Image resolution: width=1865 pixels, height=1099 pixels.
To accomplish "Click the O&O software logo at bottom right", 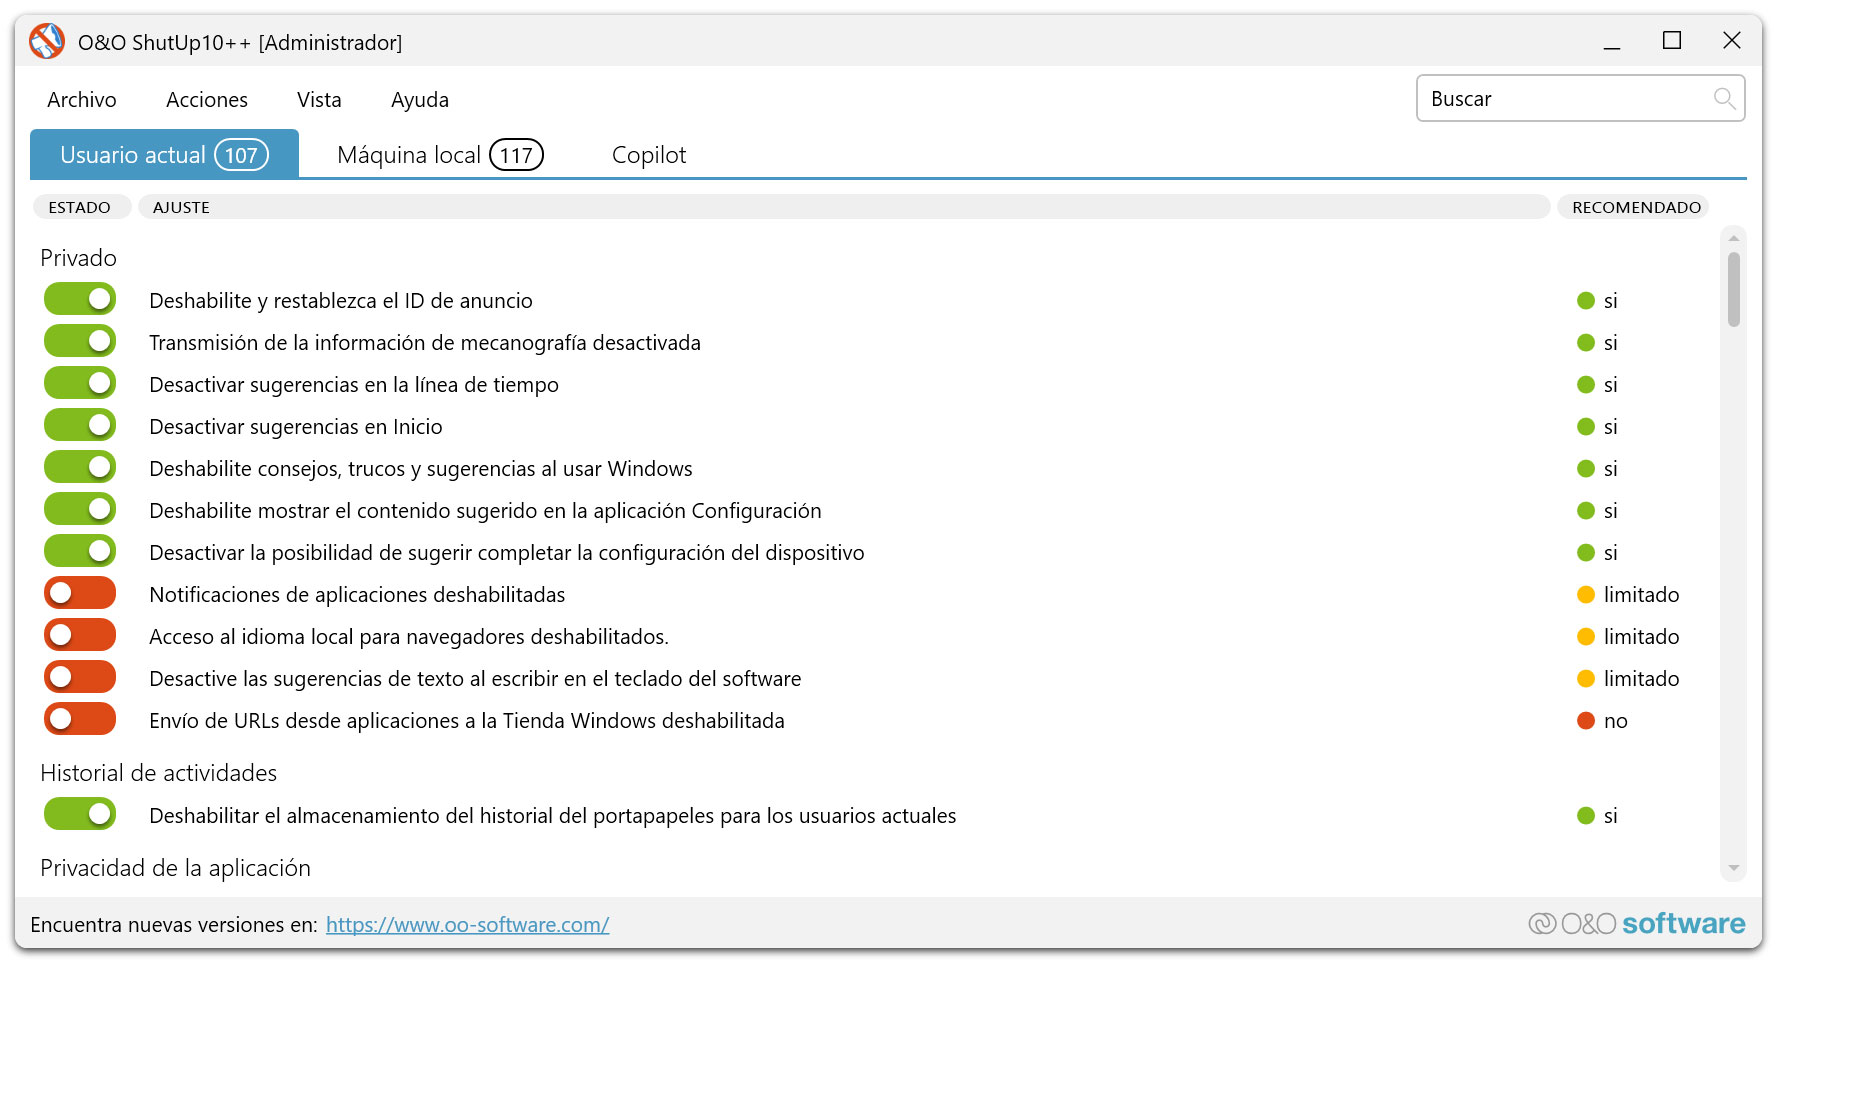I will pos(1637,923).
